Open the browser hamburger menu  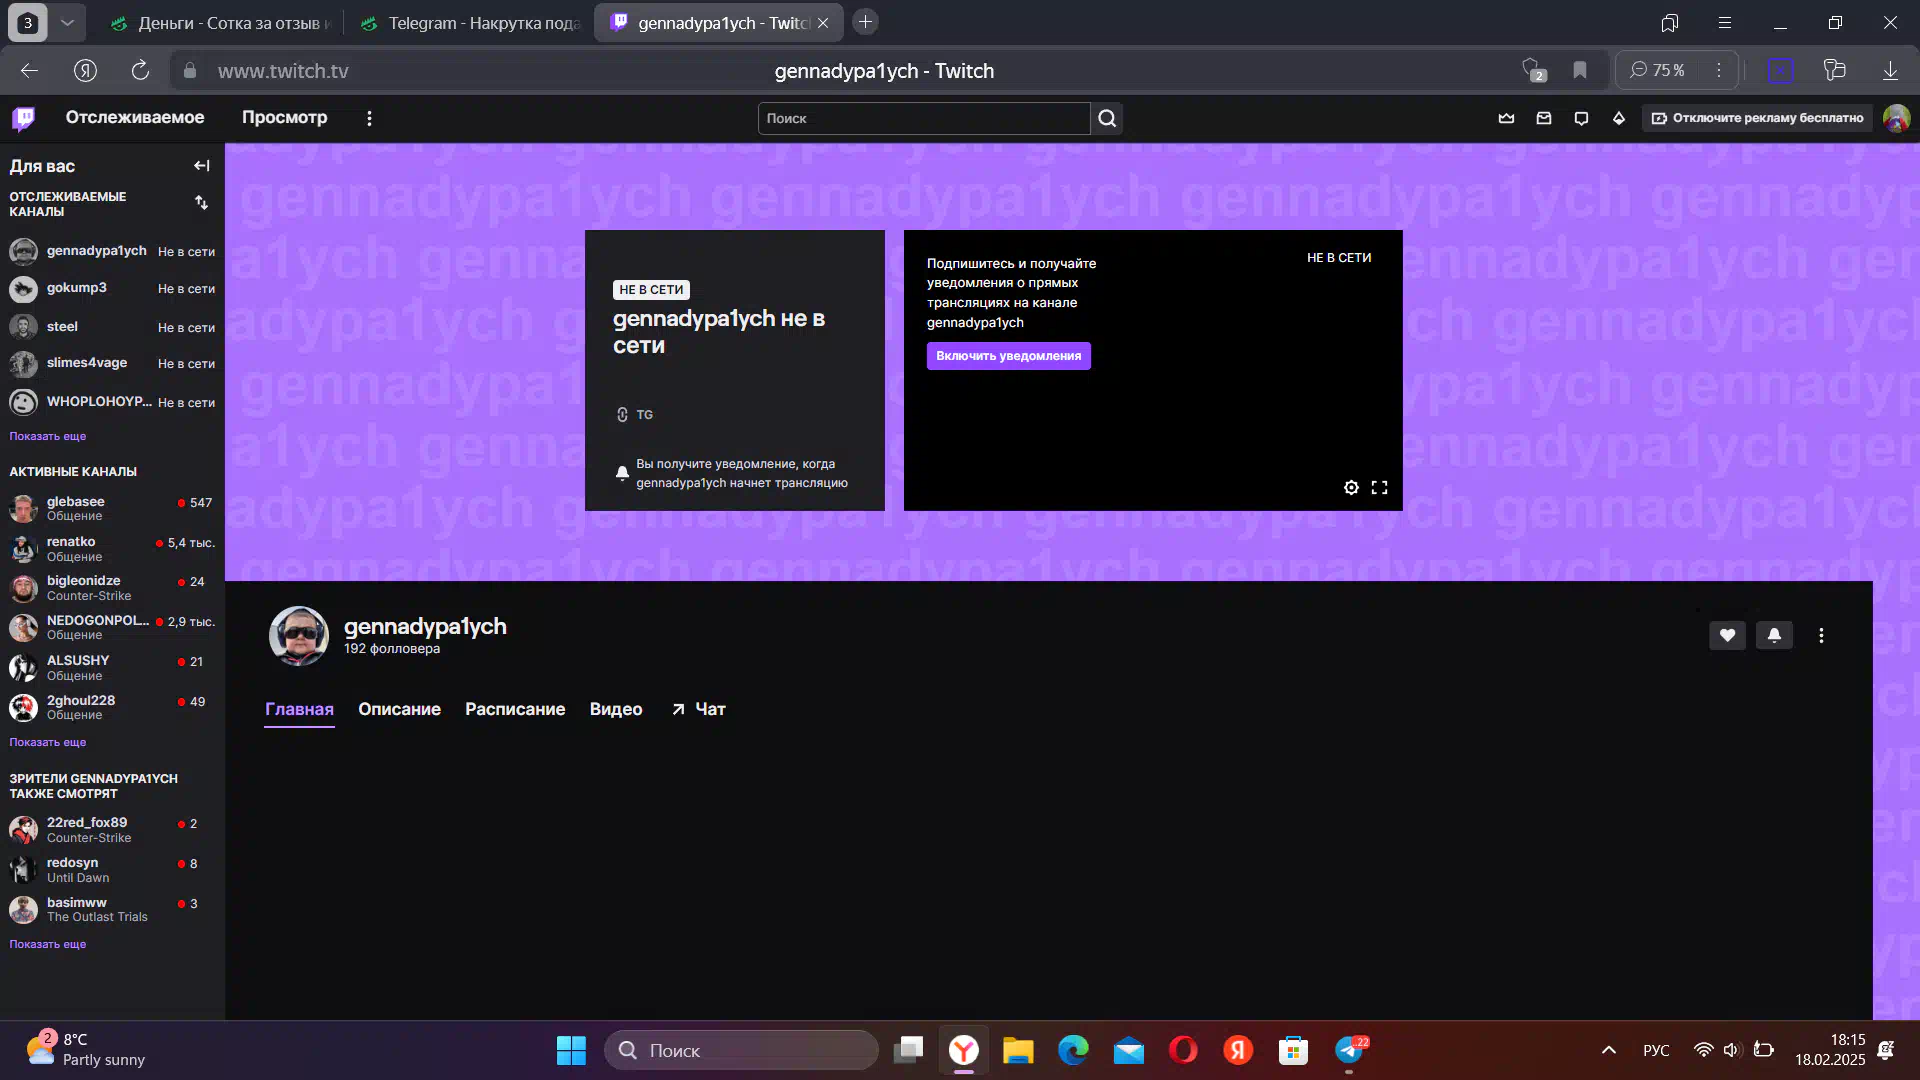[1725, 22]
